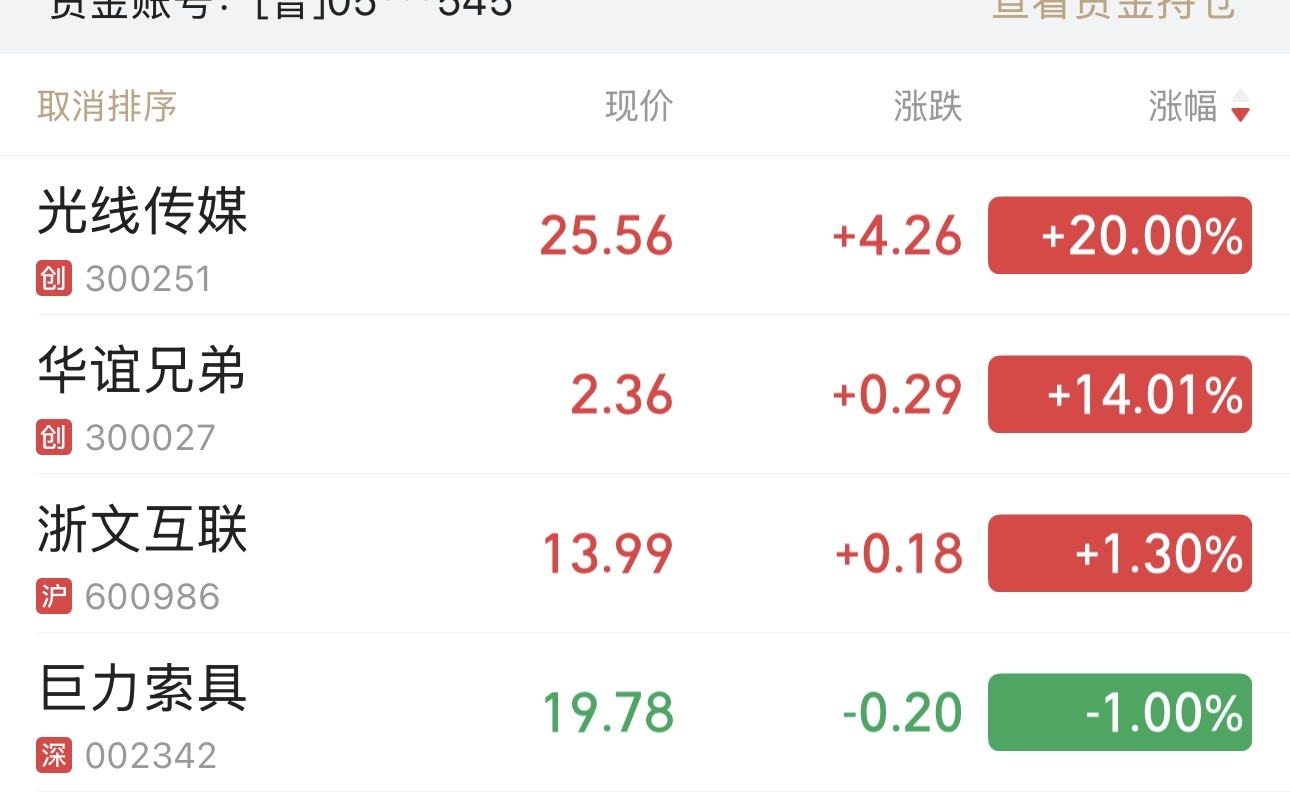Tap the 25.56 current price value
Screen dimensions: 1290x803
[607, 237]
